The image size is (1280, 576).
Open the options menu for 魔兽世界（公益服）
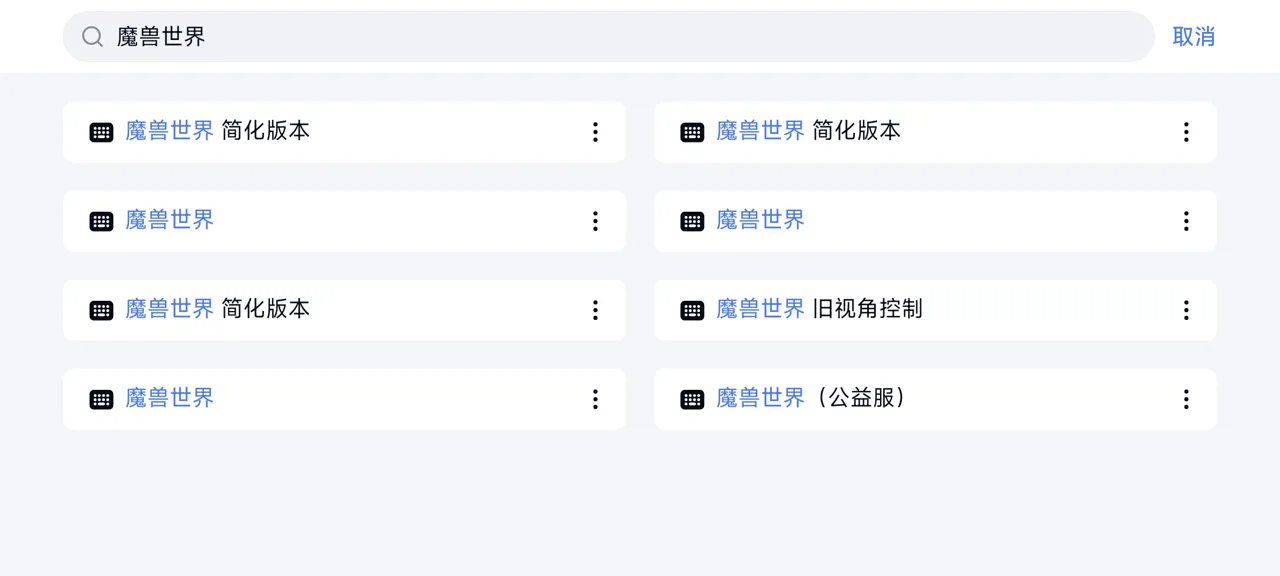click(x=1186, y=398)
